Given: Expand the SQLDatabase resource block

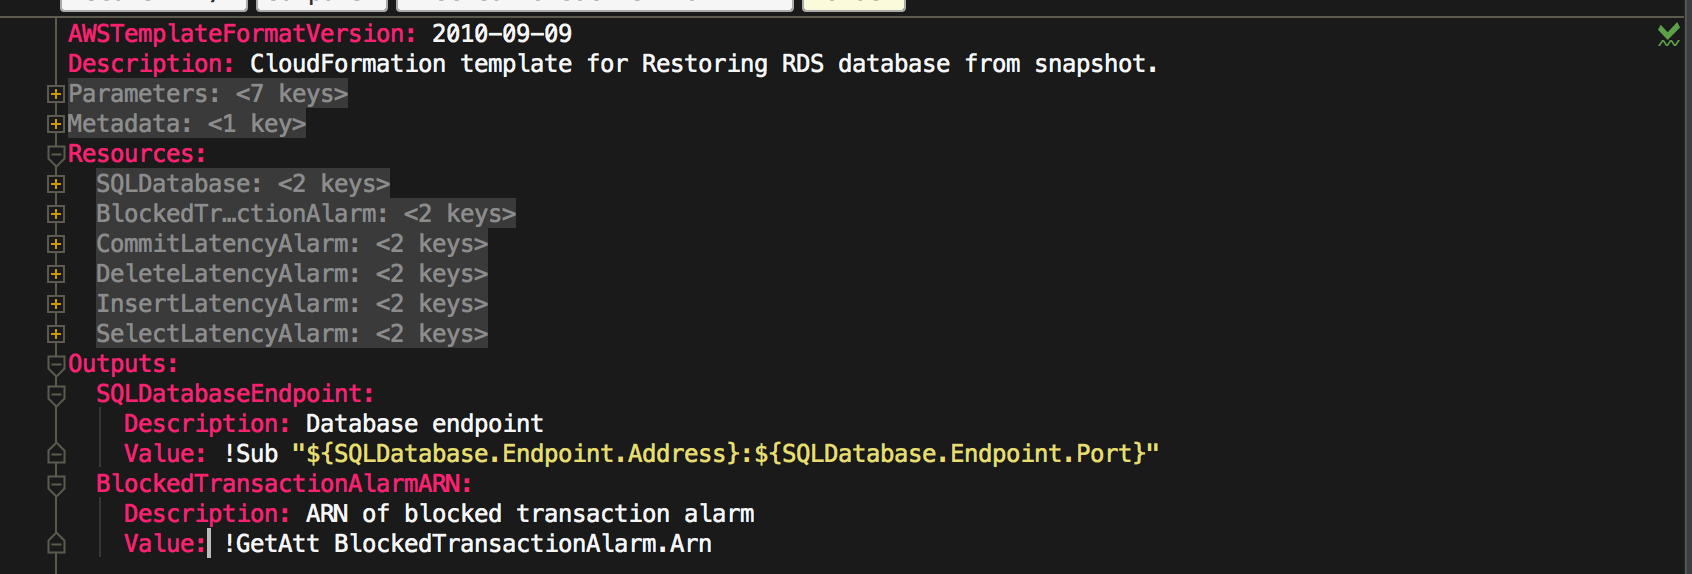Looking at the screenshot, I should tap(56, 184).
